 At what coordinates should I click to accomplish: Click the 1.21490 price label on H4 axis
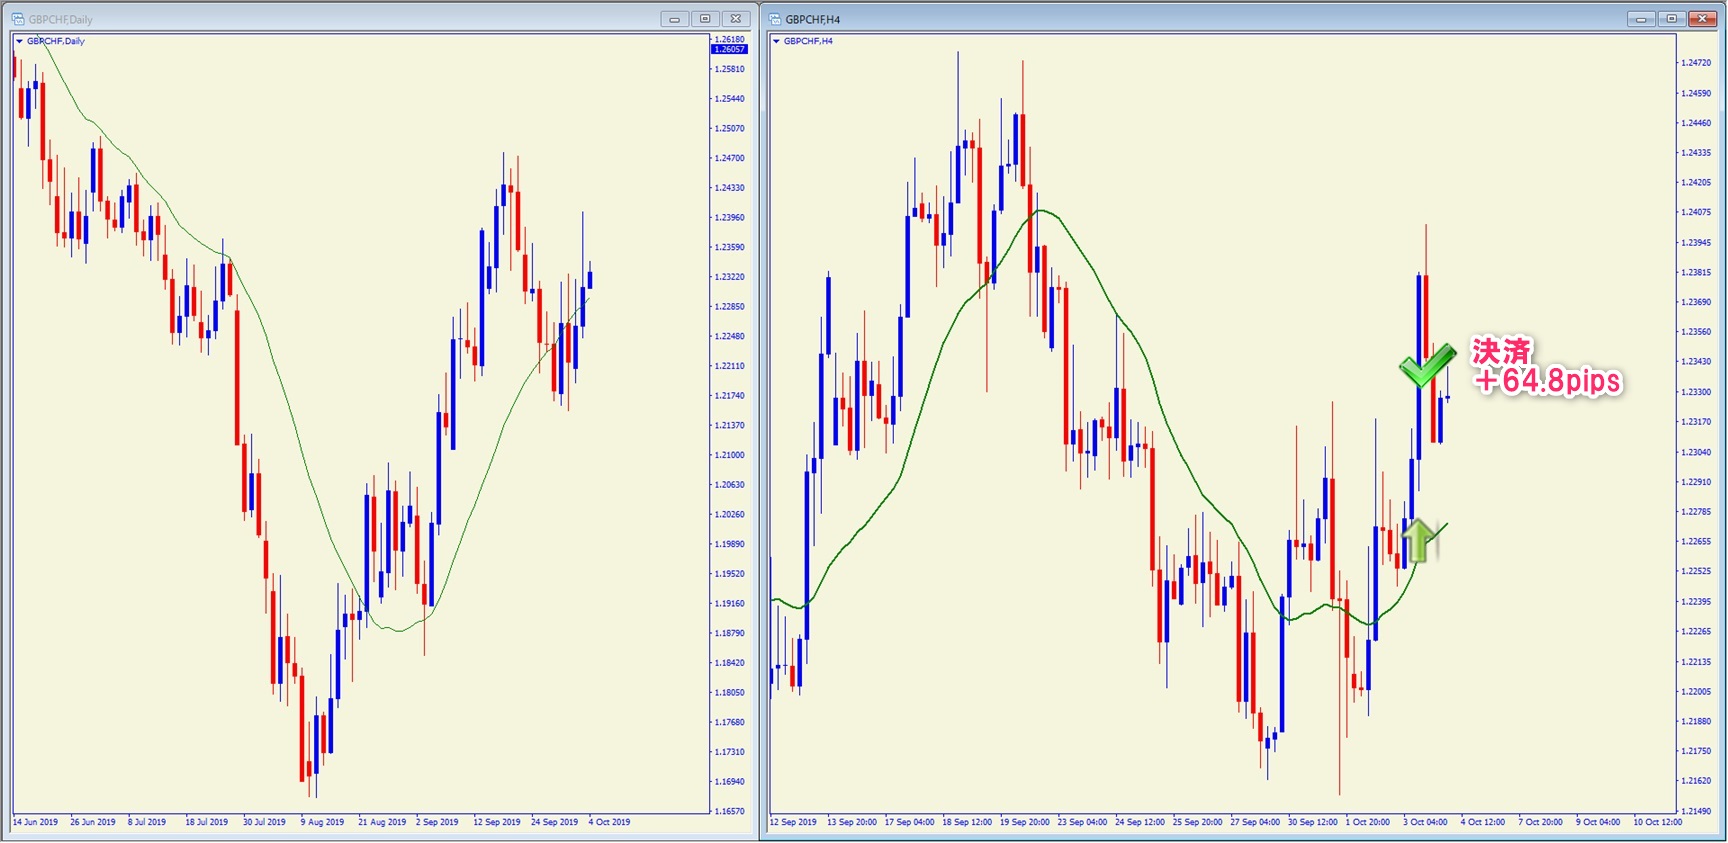1696,811
